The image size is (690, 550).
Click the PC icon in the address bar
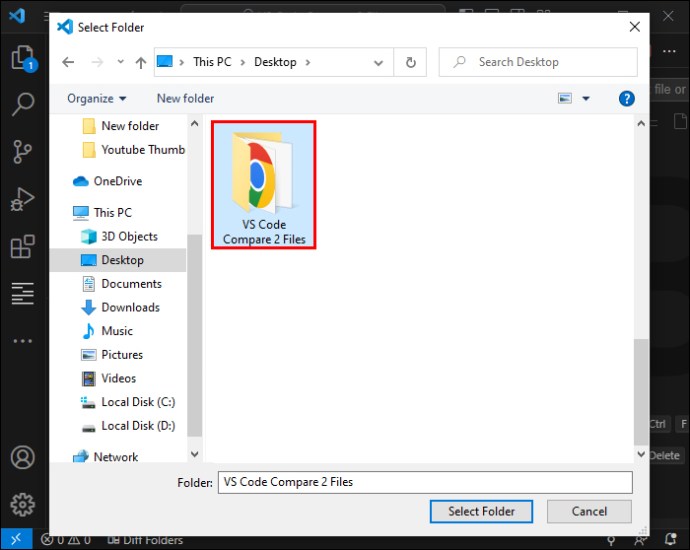point(165,61)
